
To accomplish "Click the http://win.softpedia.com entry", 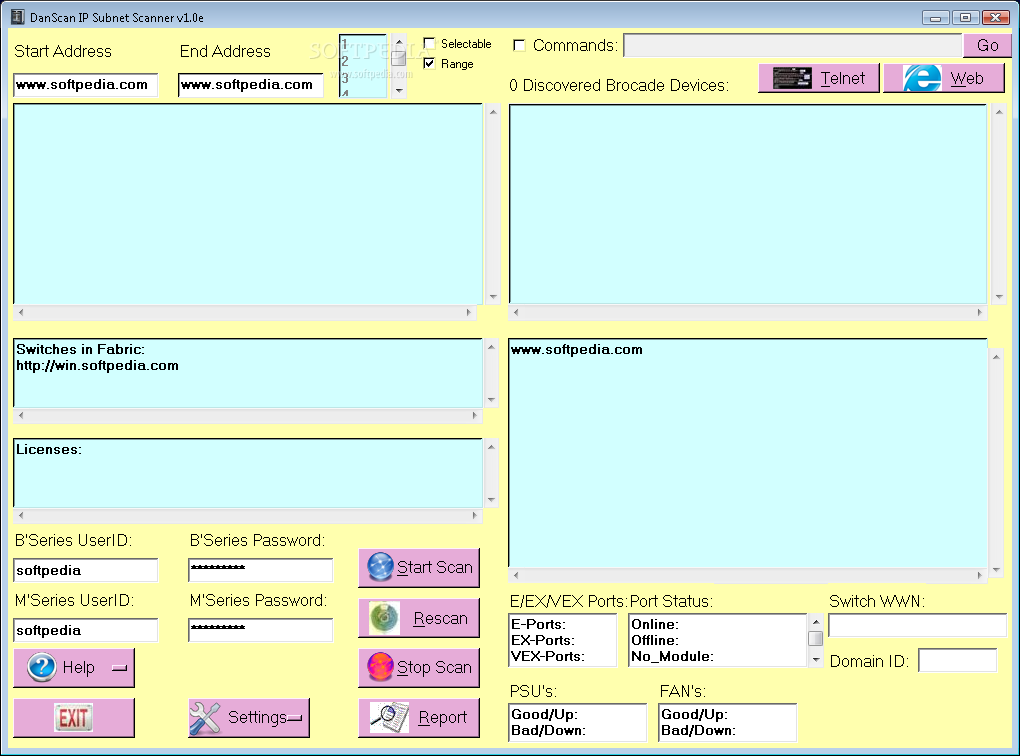I will click(x=98, y=366).
